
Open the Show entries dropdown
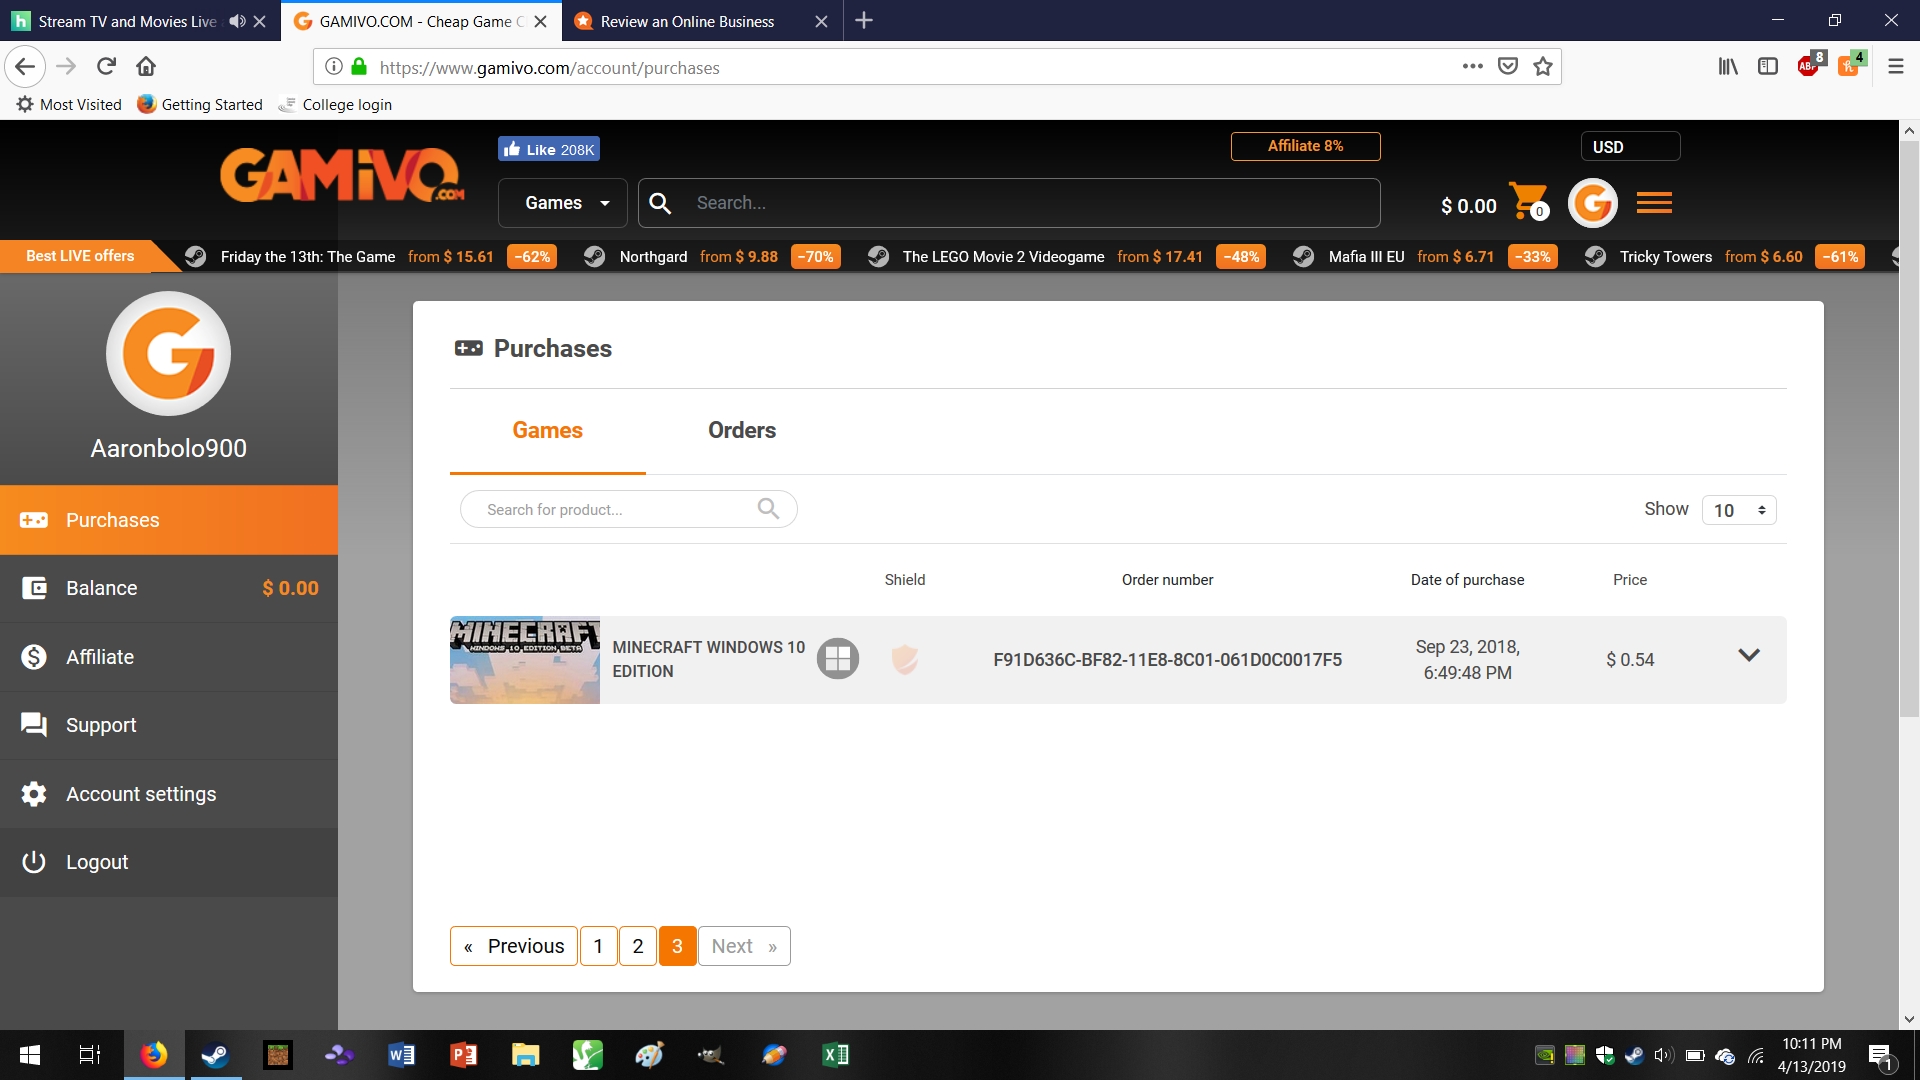pyautogui.click(x=1739, y=510)
